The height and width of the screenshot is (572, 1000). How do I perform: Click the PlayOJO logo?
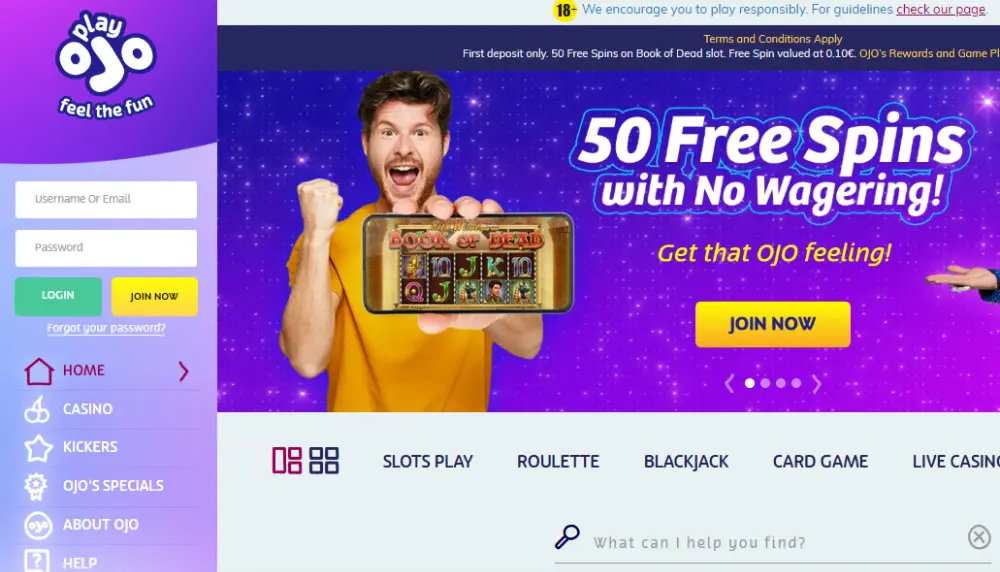(106, 64)
